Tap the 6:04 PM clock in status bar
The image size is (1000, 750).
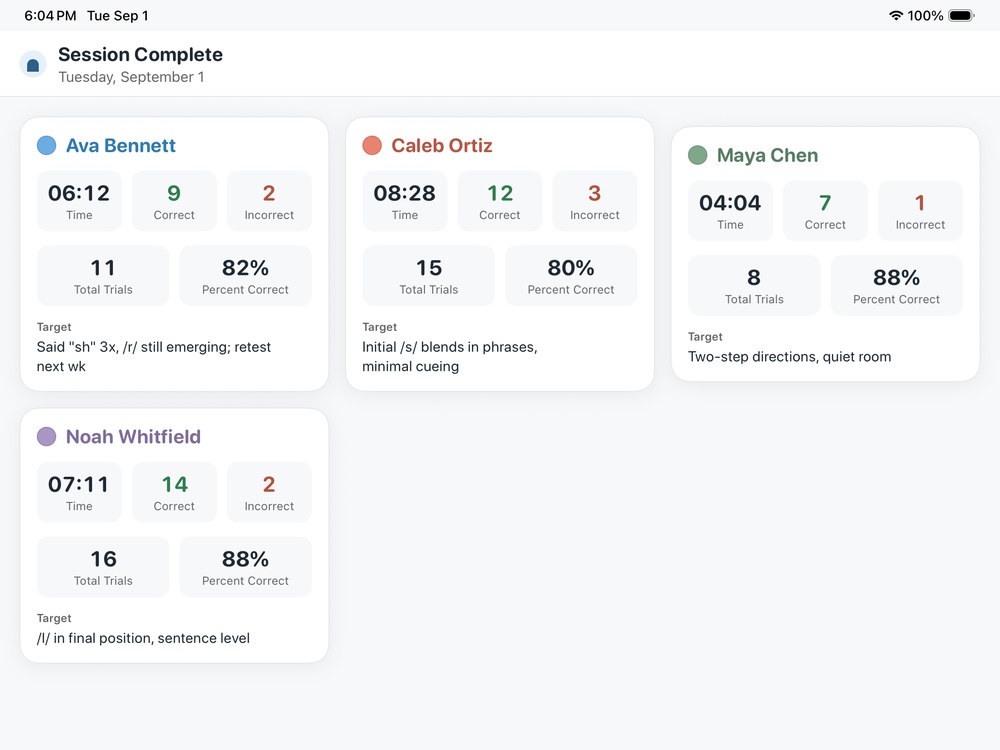pos(50,15)
